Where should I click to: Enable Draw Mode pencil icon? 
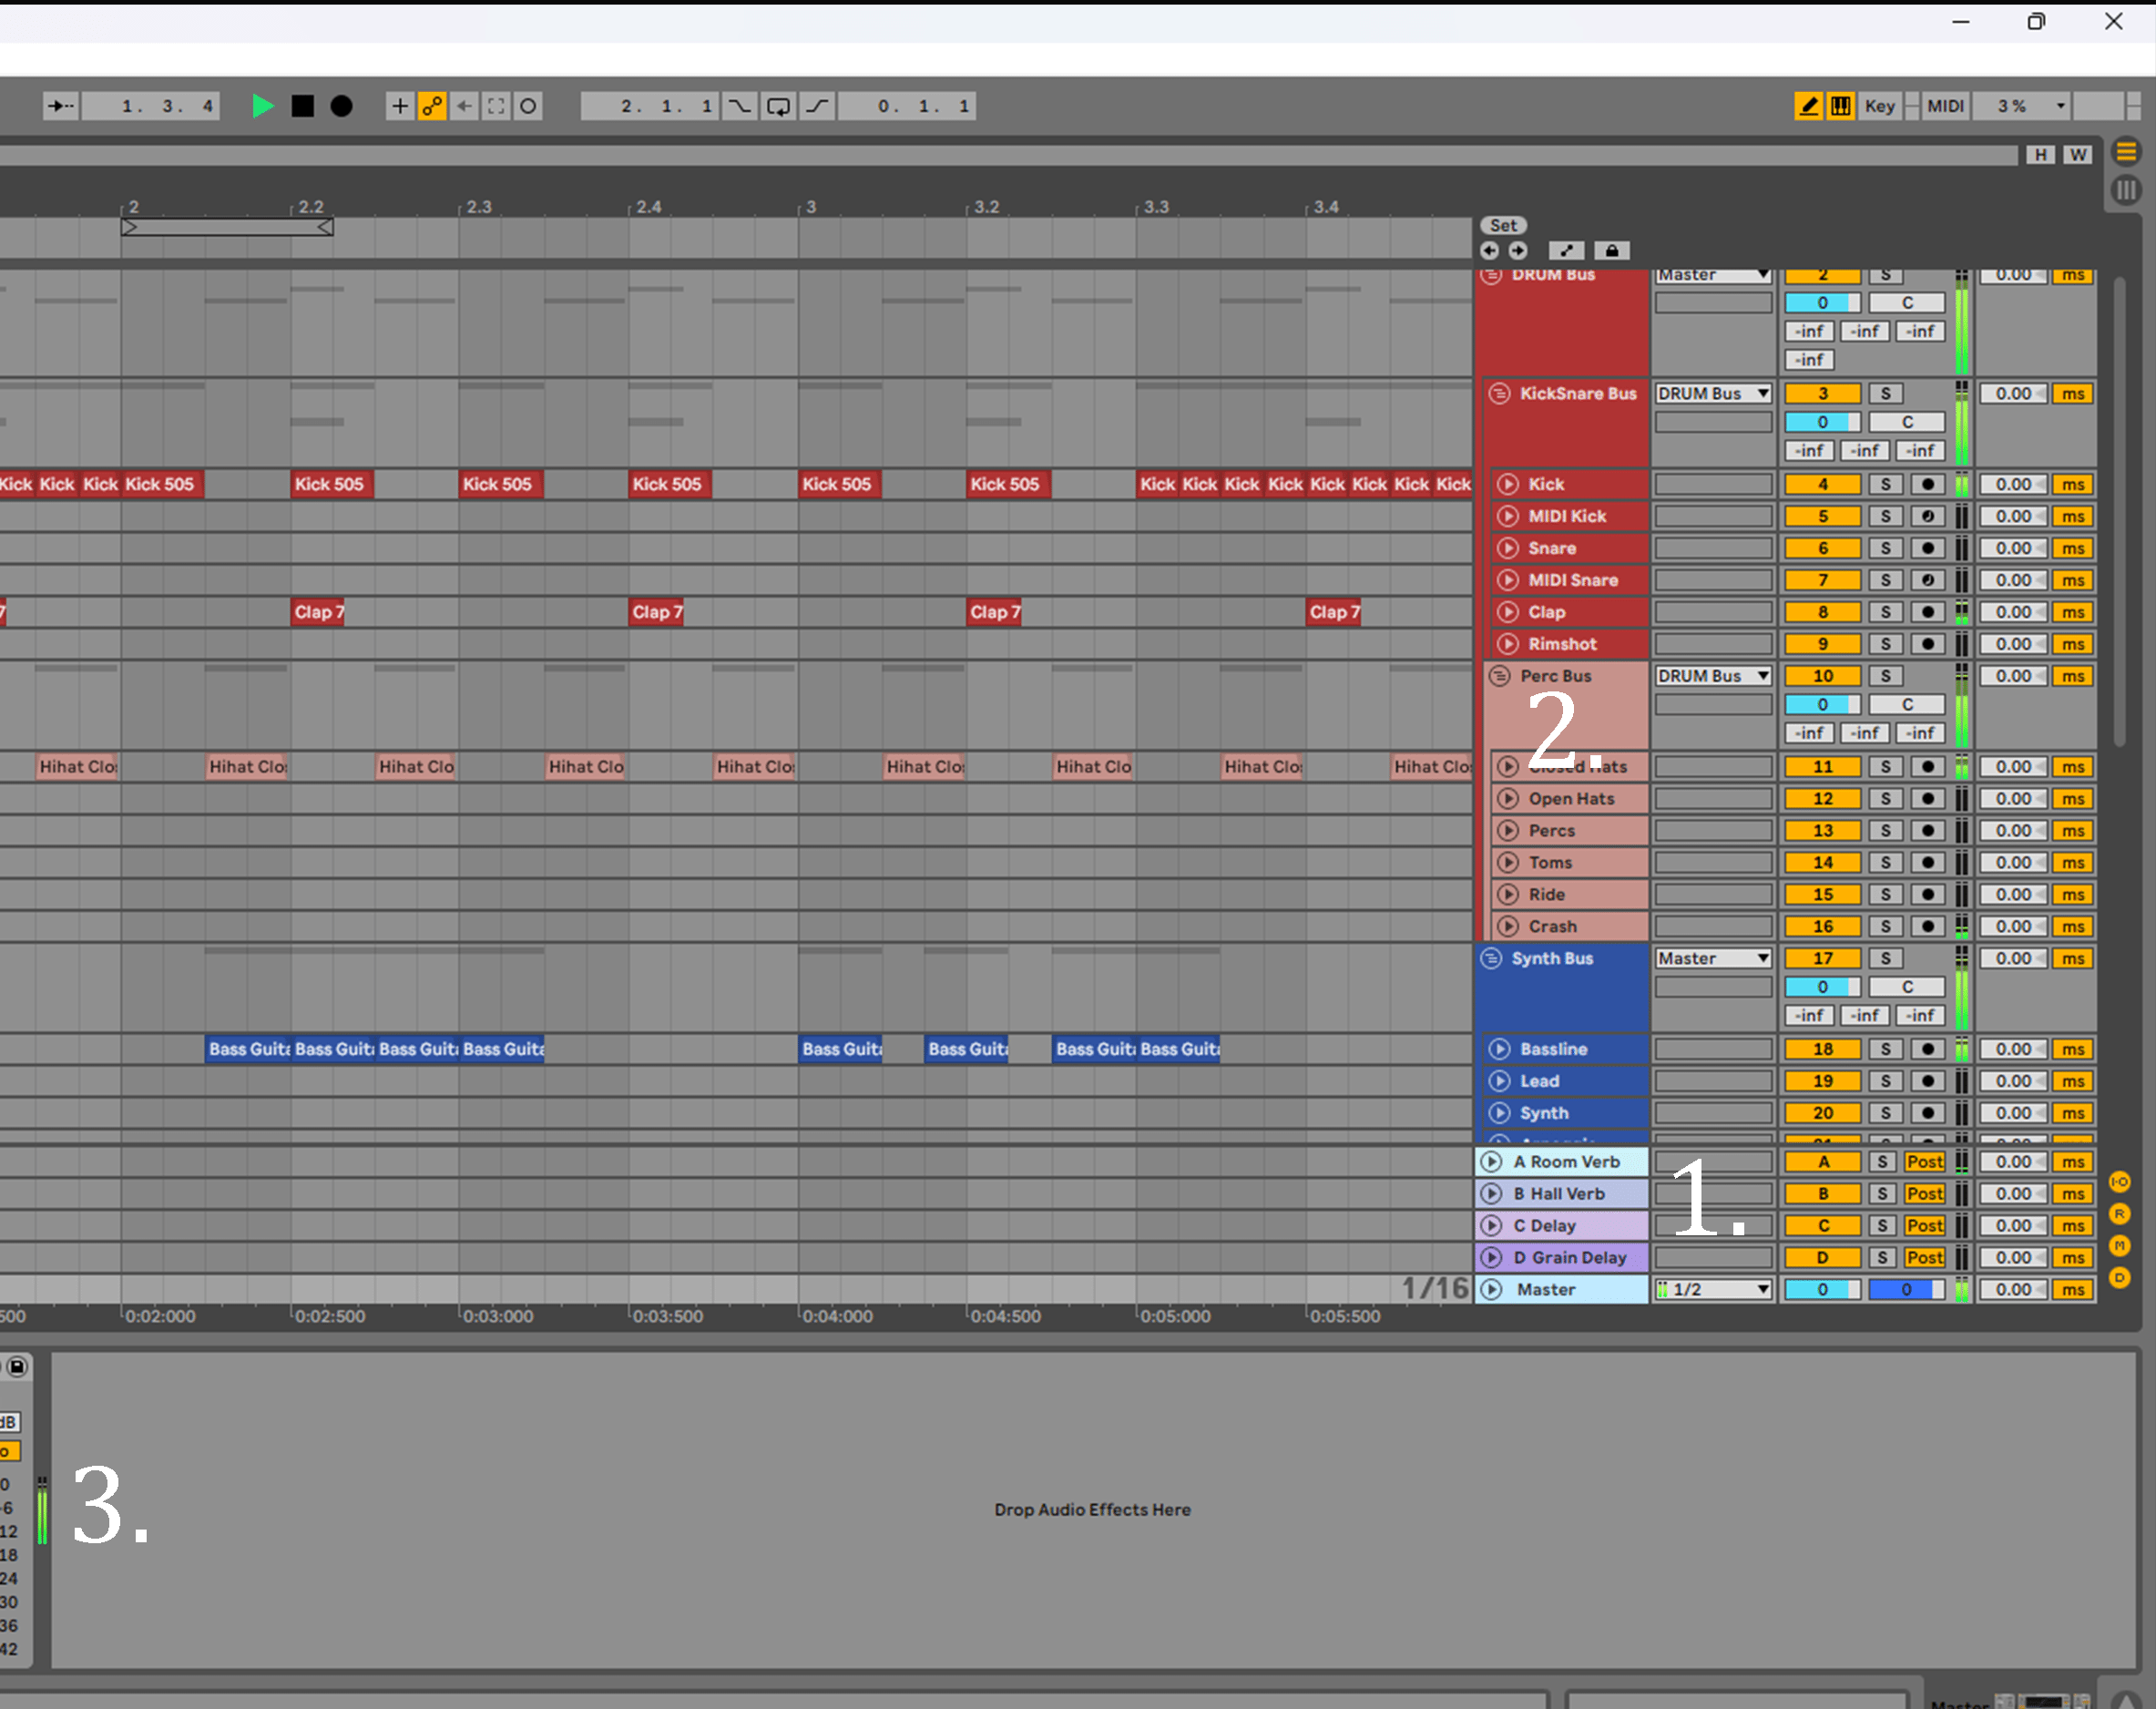pyautogui.click(x=1808, y=106)
